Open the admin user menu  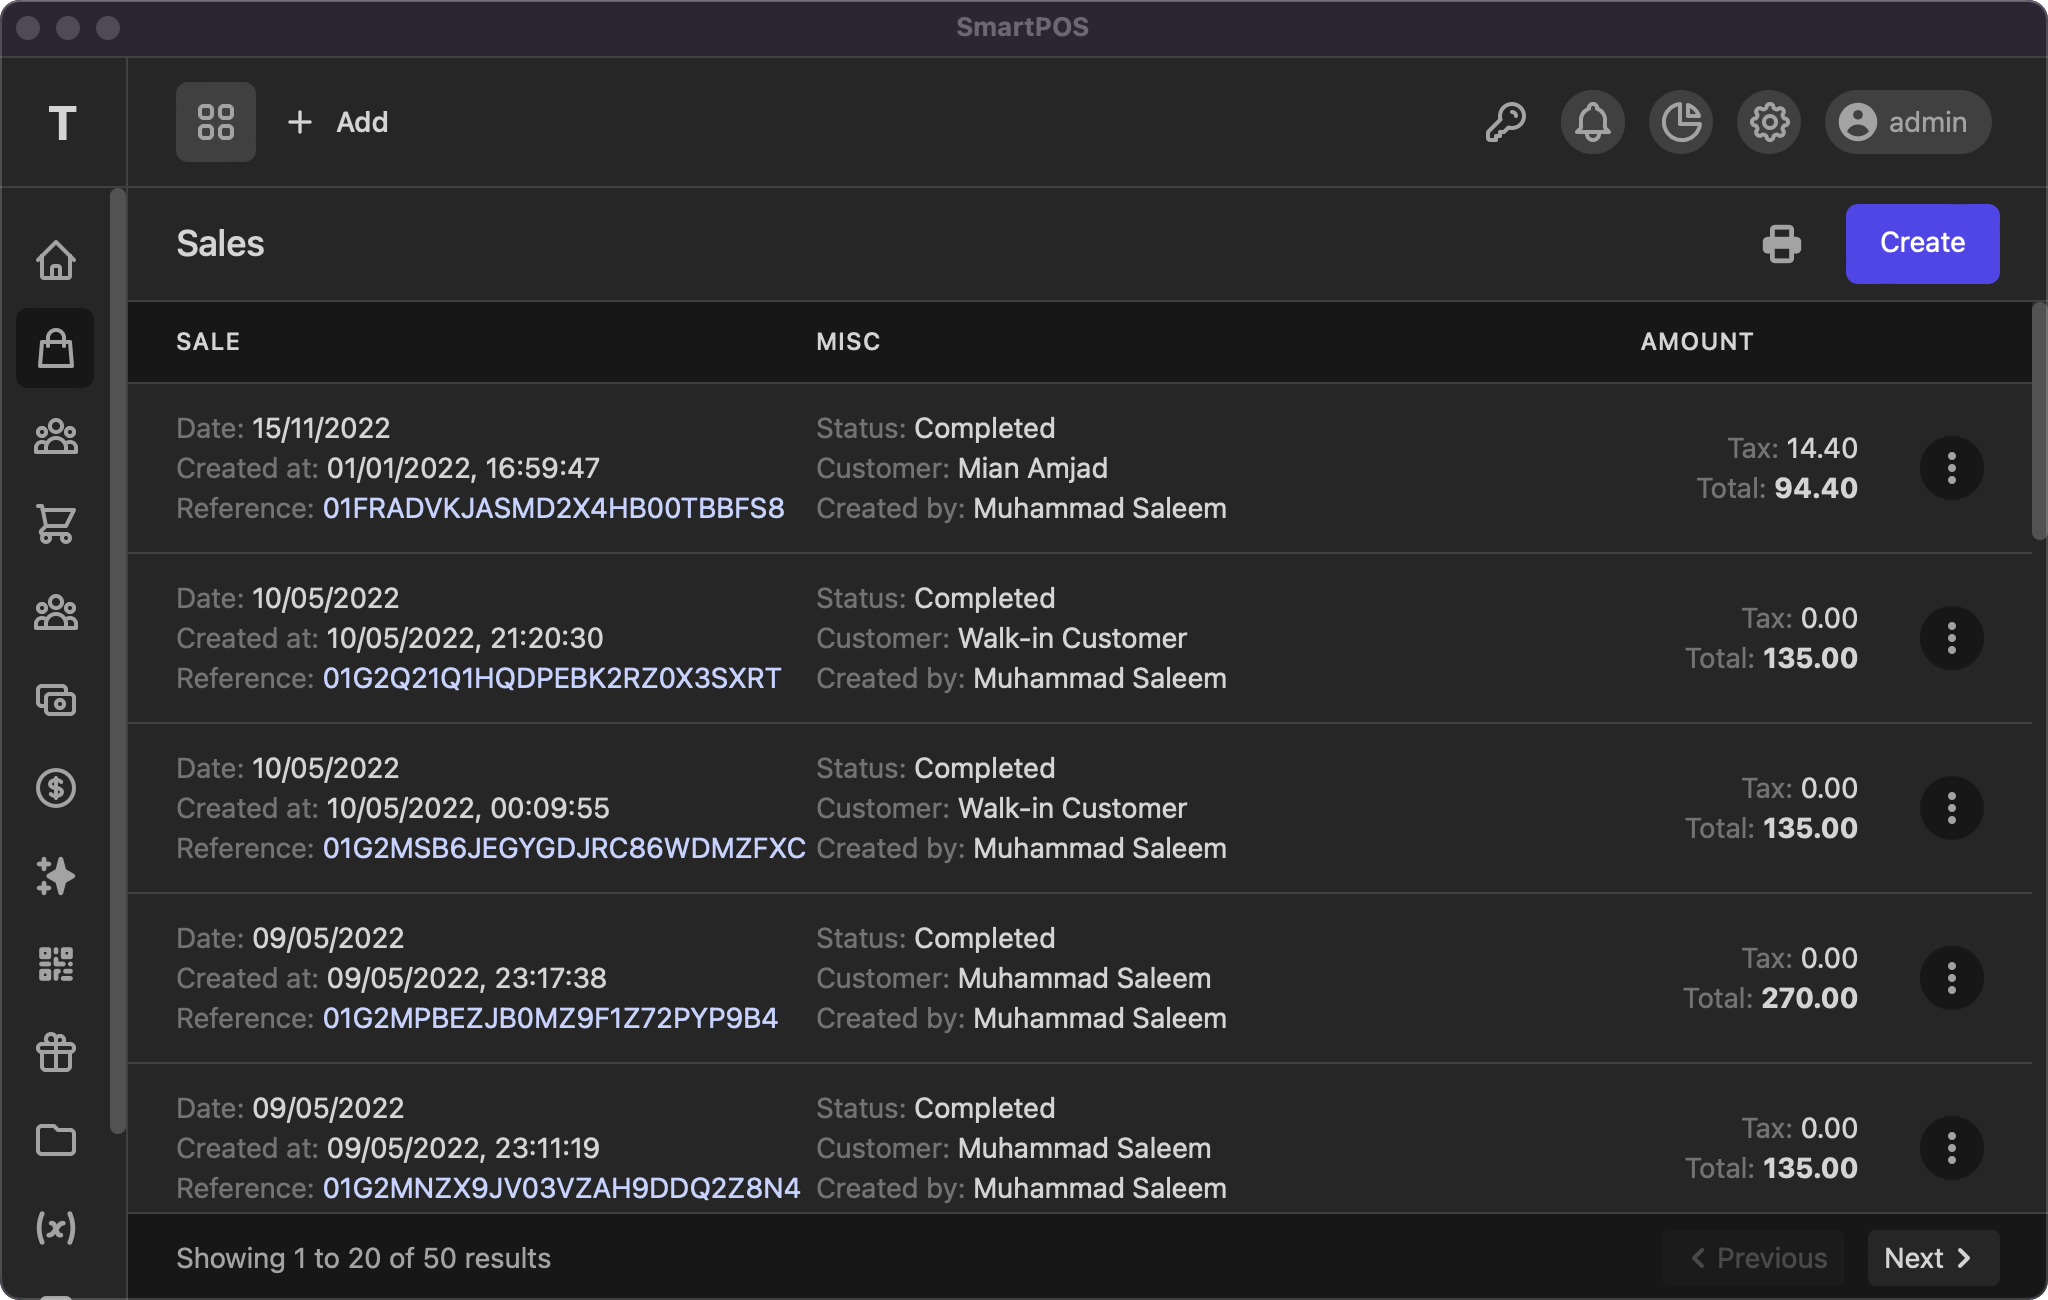(x=1907, y=122)
